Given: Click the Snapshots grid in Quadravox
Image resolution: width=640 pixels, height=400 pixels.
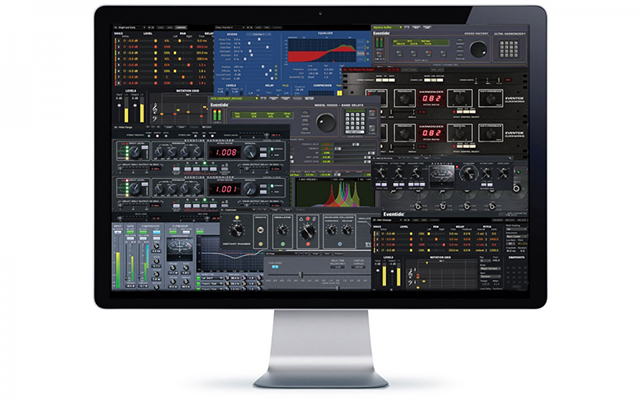Looking at the screenshot, I should tap(516, 275).
